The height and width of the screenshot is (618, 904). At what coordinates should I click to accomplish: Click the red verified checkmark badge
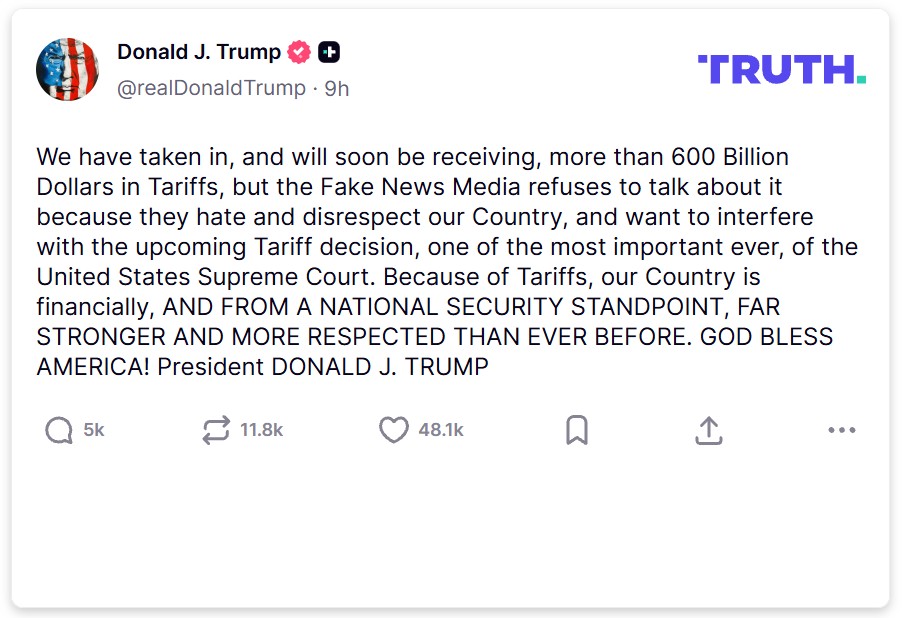[299, 52]
